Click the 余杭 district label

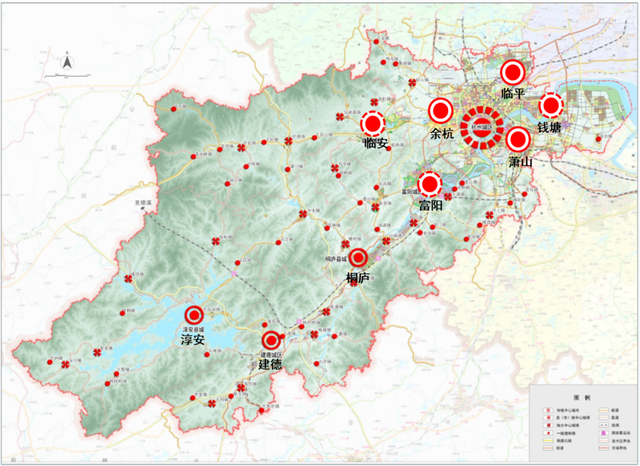click(442, 133)
